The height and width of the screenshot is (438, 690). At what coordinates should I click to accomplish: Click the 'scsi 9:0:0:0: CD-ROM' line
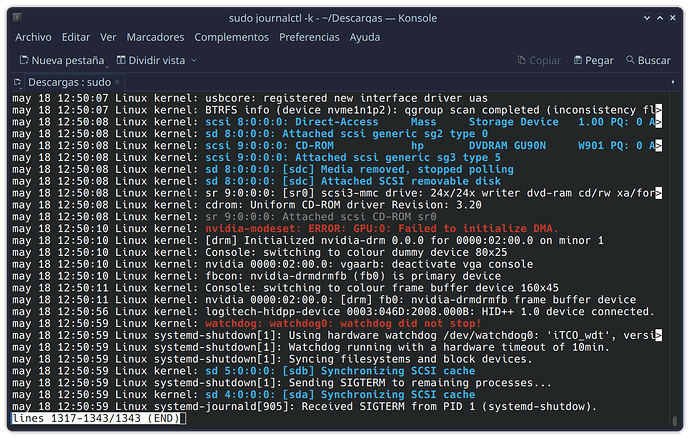pos(337,146)
